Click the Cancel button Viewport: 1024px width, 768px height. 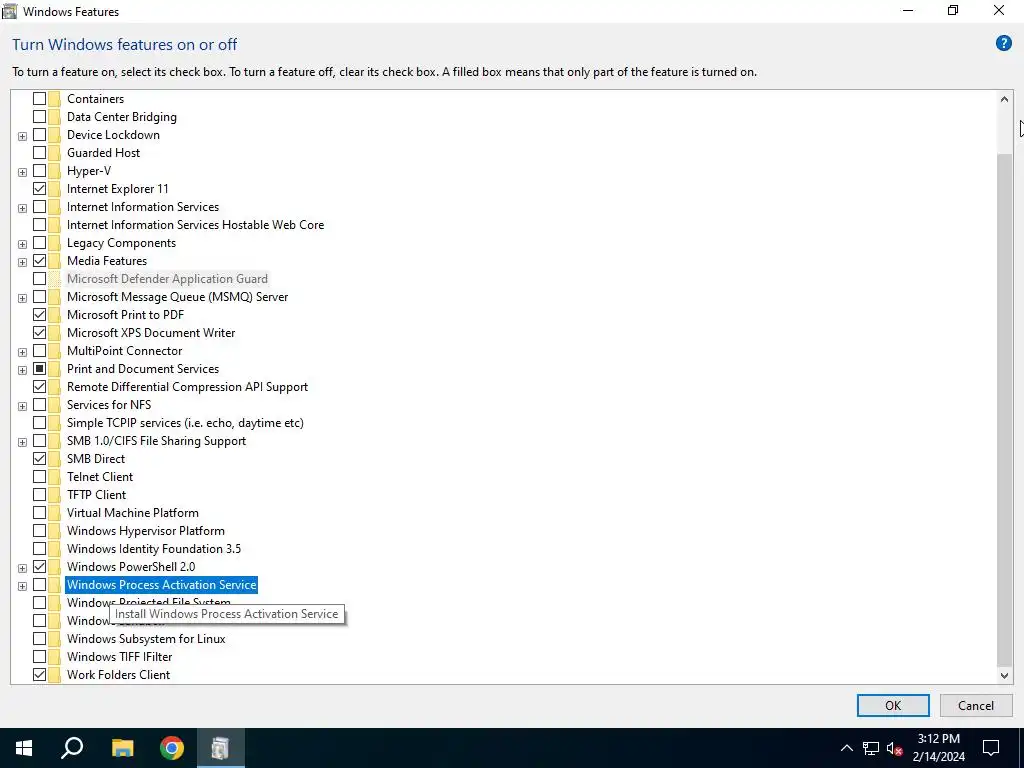pos(976,705)
